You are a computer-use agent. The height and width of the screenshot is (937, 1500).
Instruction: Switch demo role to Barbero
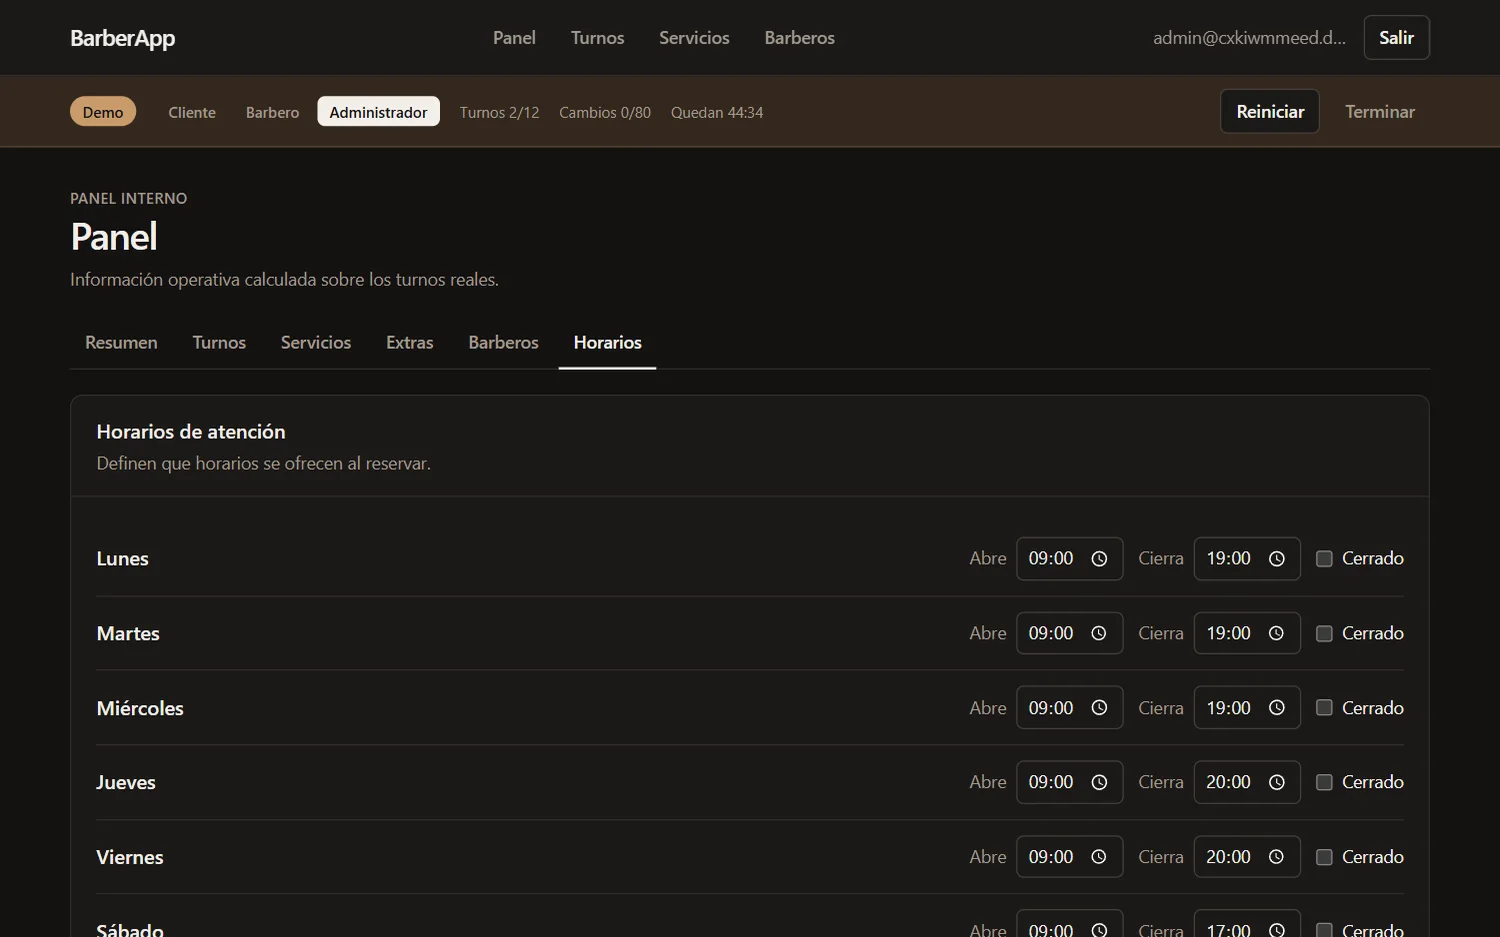[x=273, y=112]
